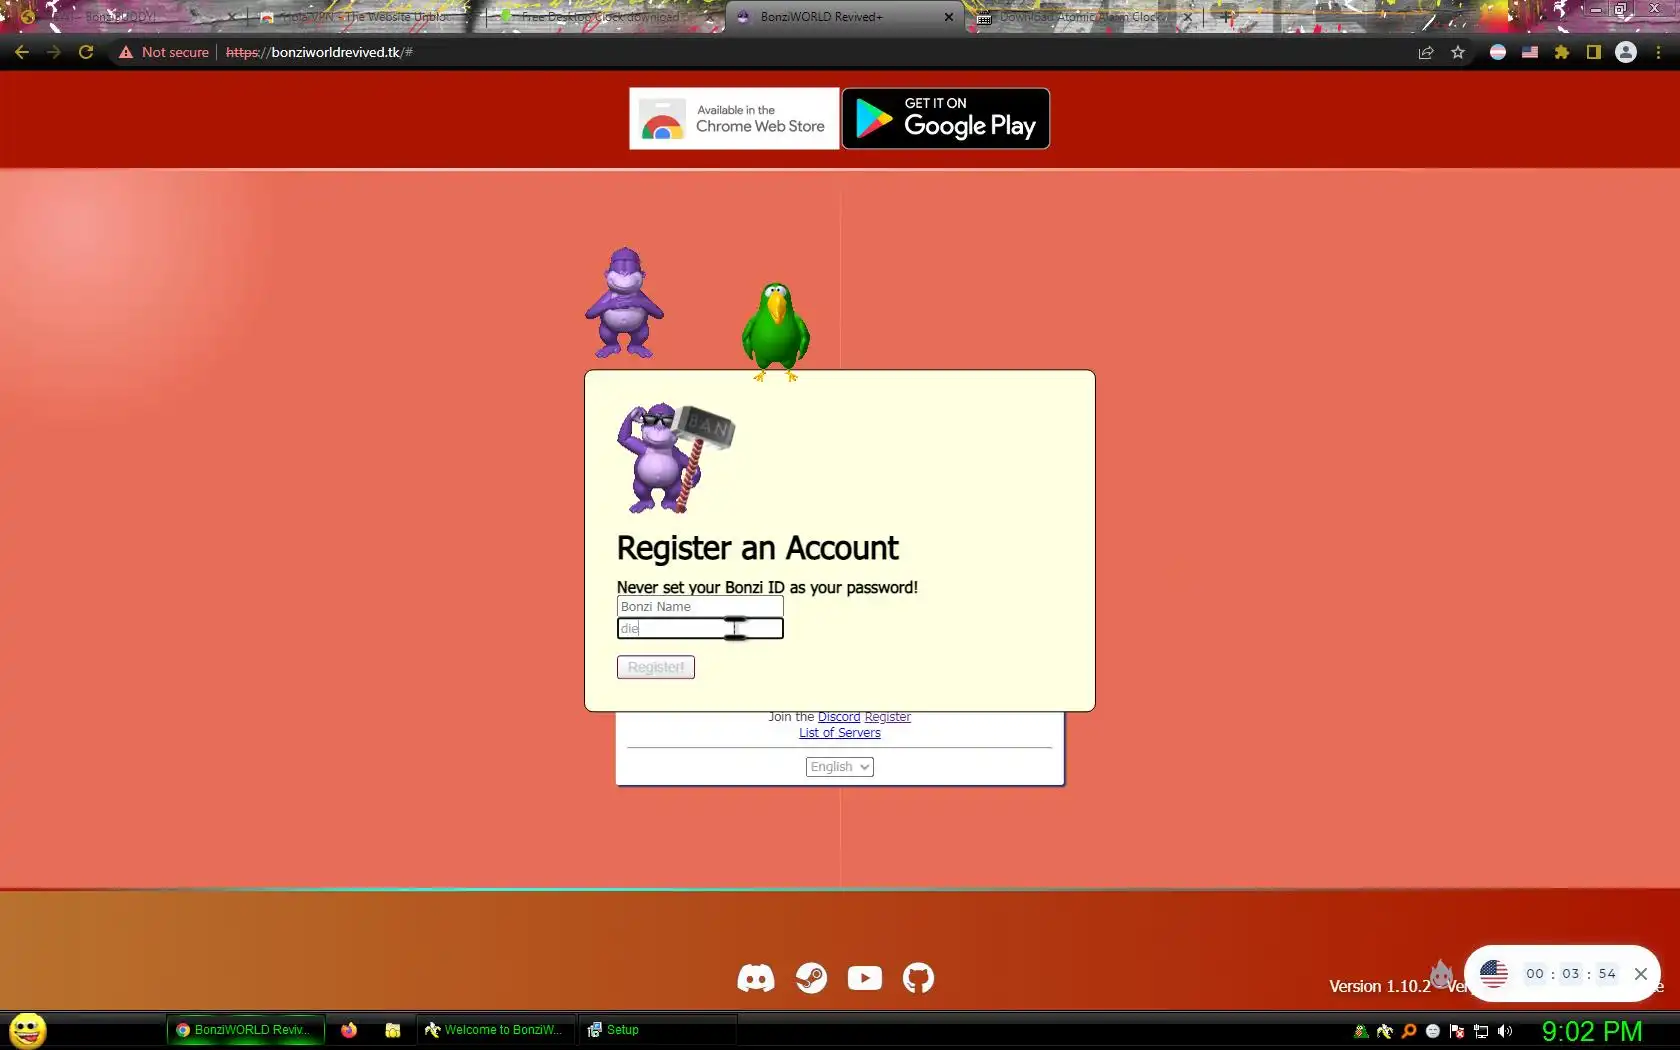Bookmark this page with the star

point(1458,52)
